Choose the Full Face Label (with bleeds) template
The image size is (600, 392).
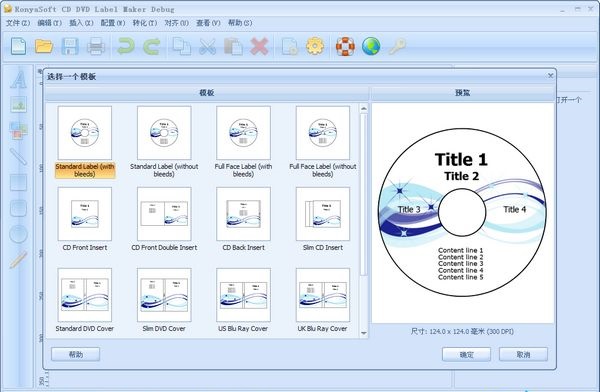243,142
